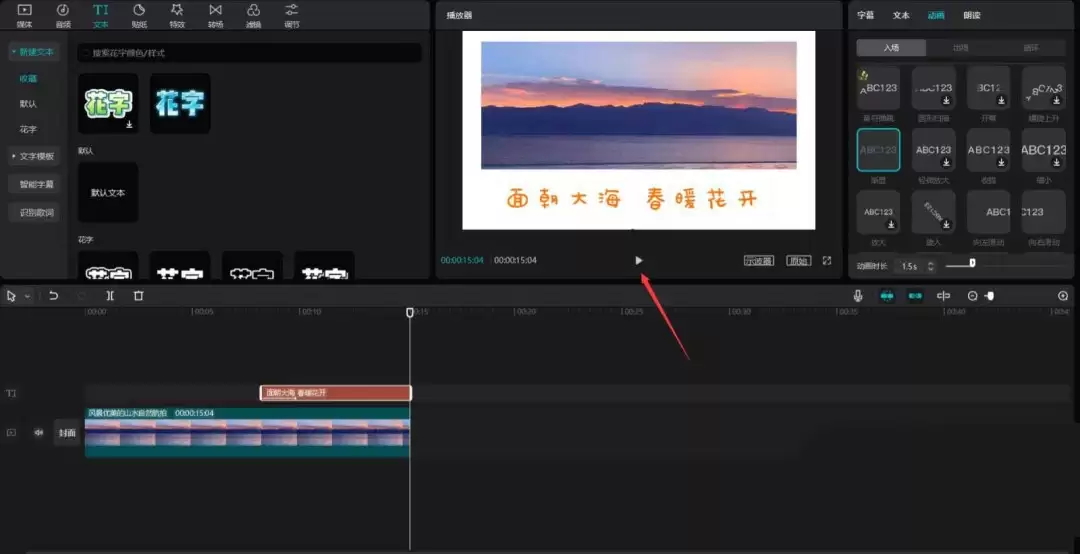Switch to the 字幕 subtitle tab
Screen dimensions: 1080x554
point(866,15)
